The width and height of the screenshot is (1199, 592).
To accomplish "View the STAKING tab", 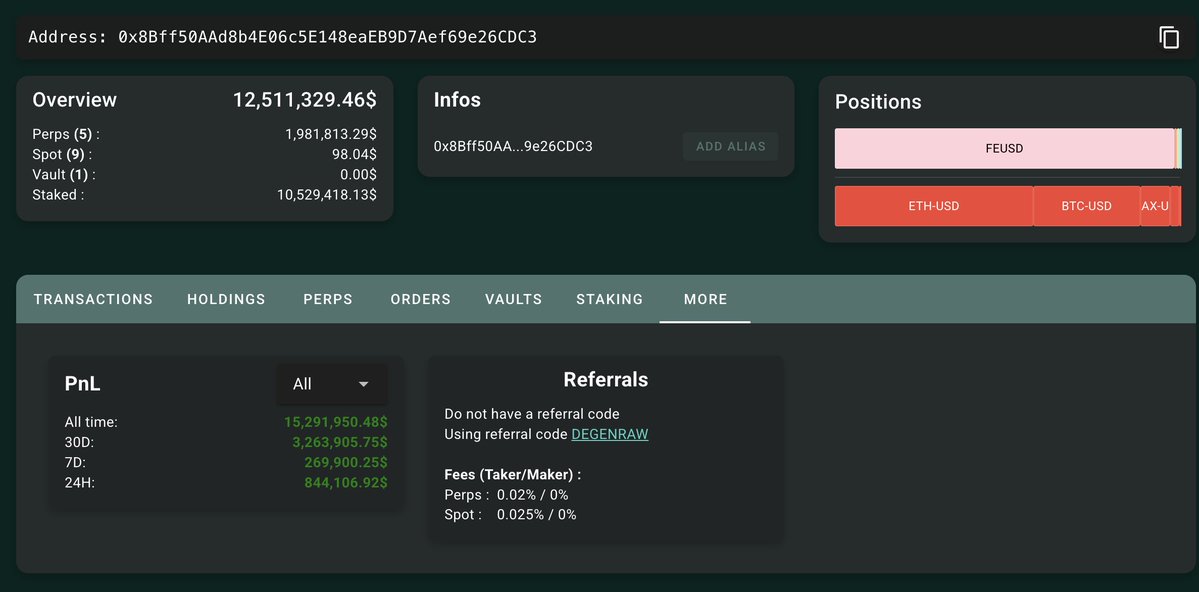I will pos(609,299).
